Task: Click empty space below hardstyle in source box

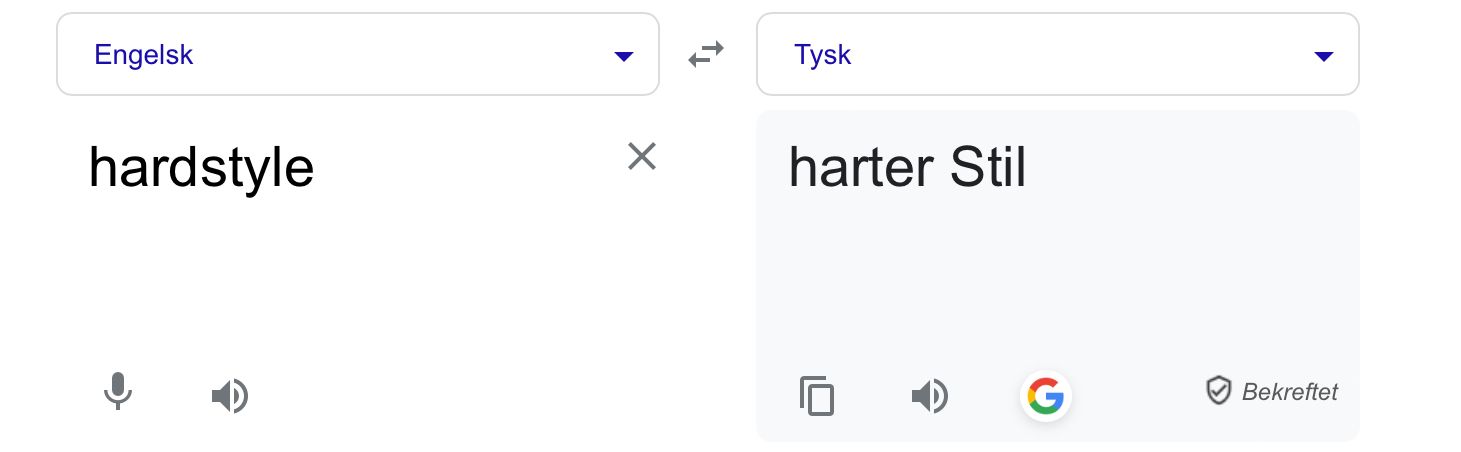Action: pos(350,280)
